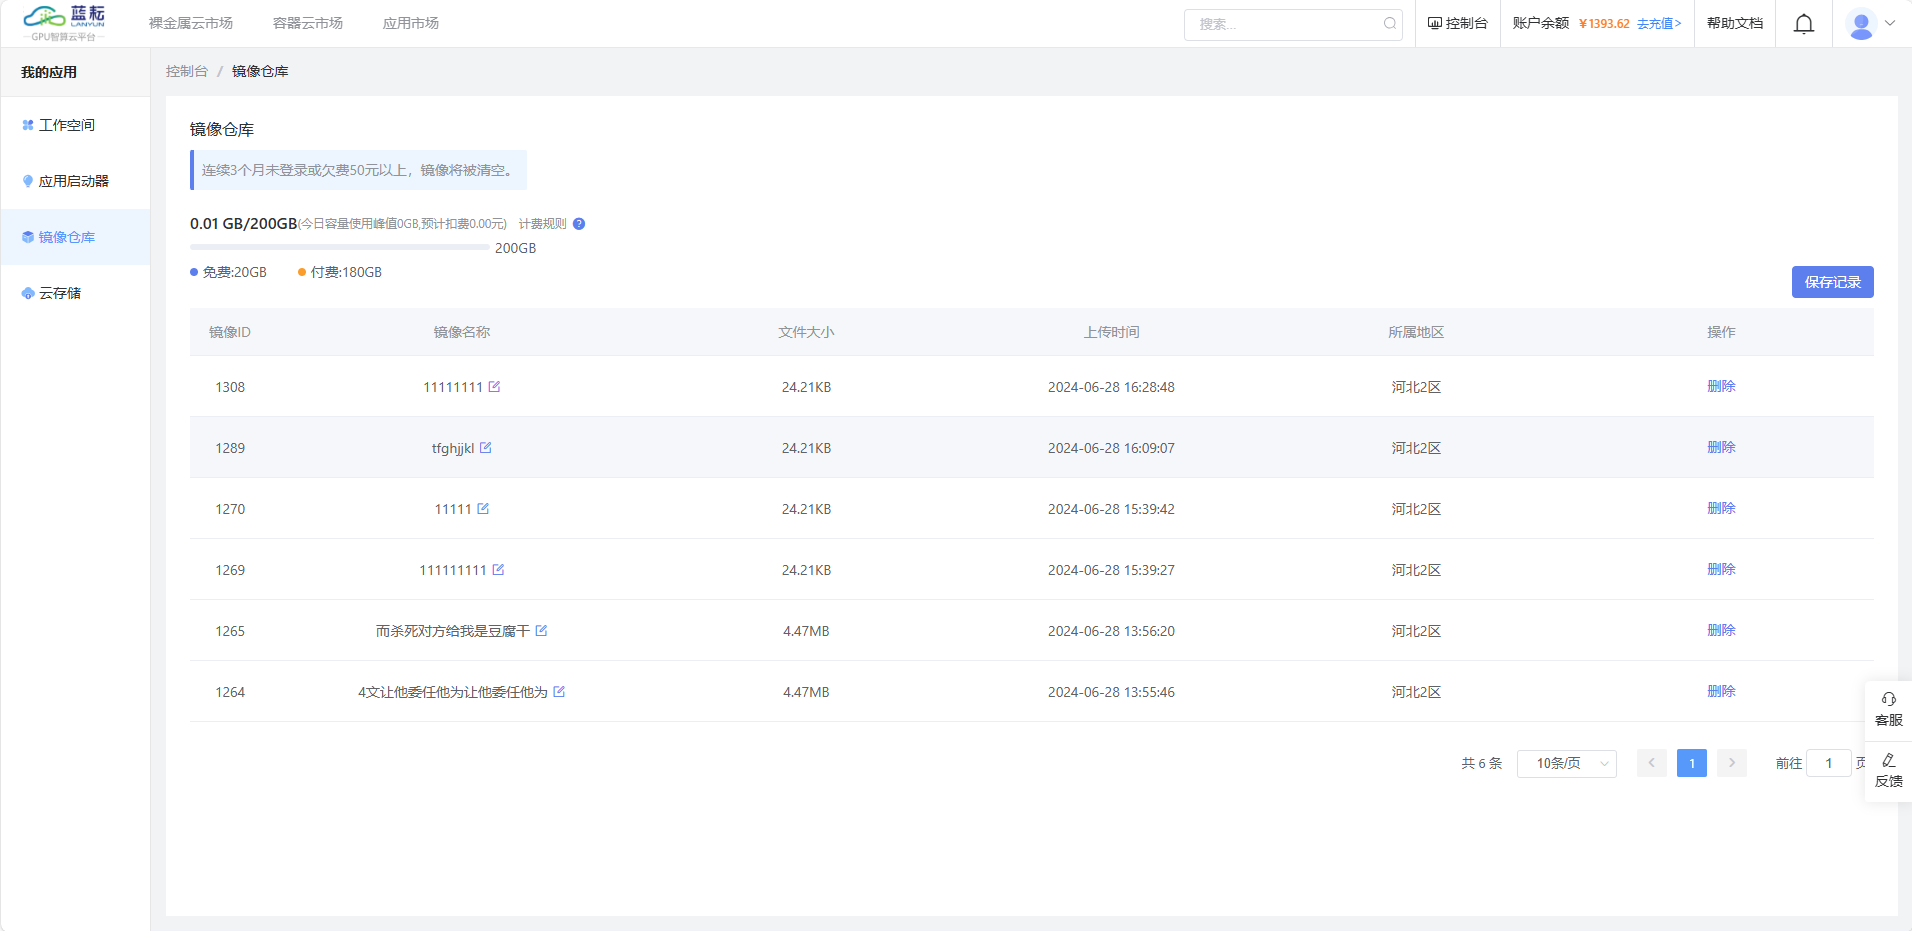Go to next page arrow
Screen dimensions: 1912x931
[x=1732, y=763]
